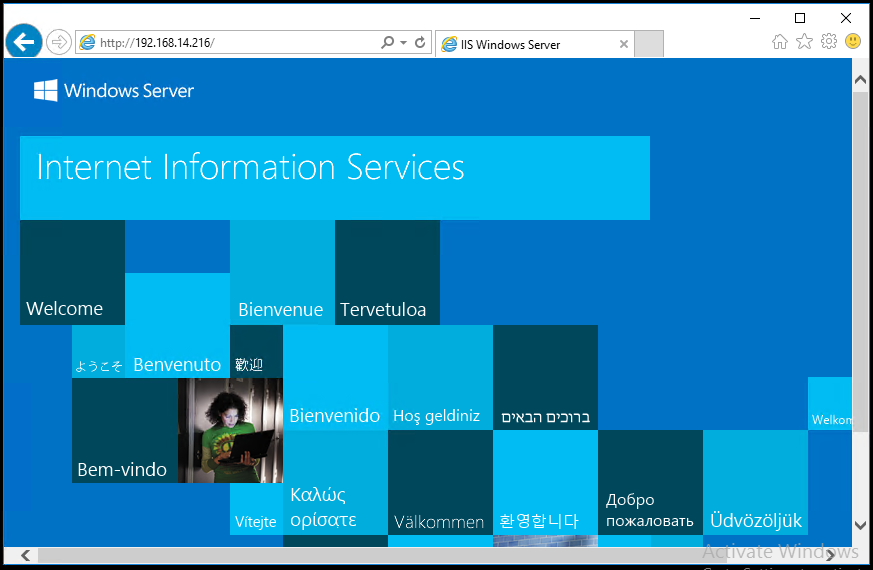This screenshot has height=570, width=873.
Task: Click the Üdvözöljük tile
Action: 756,482
